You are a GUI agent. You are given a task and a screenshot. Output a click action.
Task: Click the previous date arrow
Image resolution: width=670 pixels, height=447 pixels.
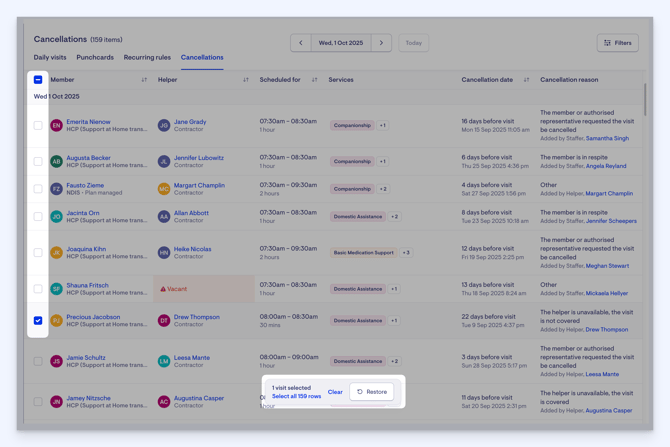(x=301, y=43)
